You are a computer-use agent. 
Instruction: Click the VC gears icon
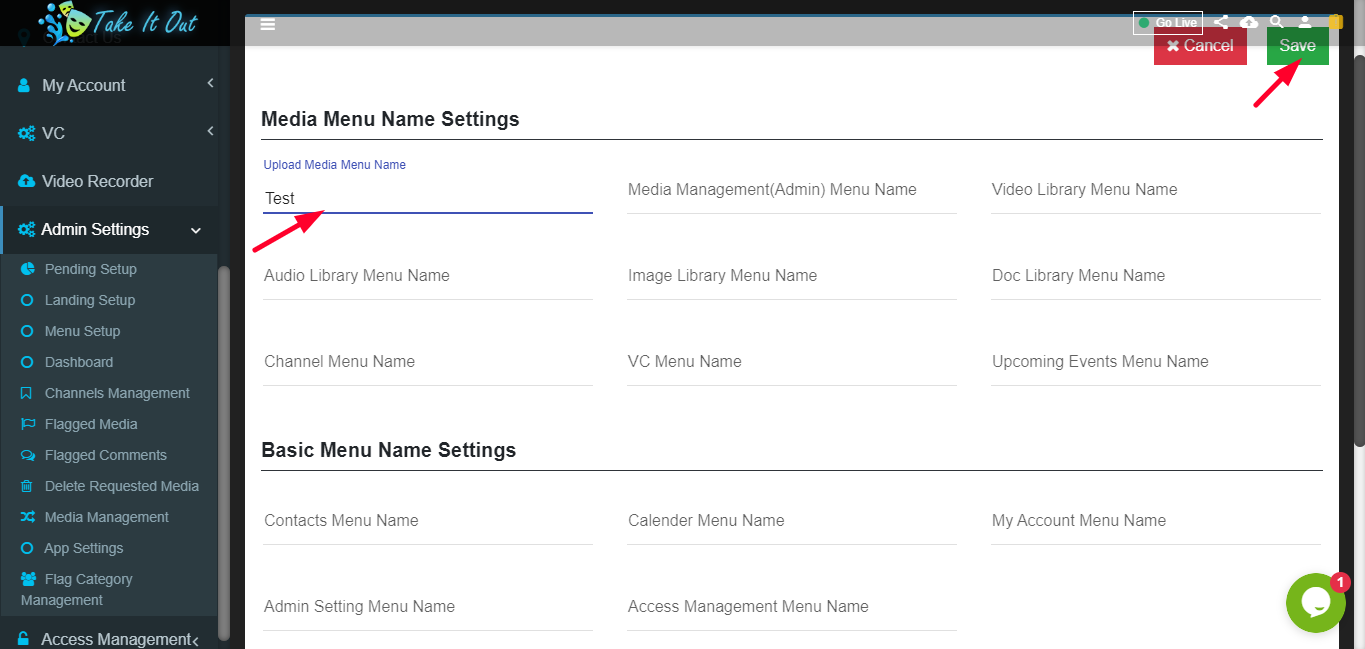pos(27,133)
